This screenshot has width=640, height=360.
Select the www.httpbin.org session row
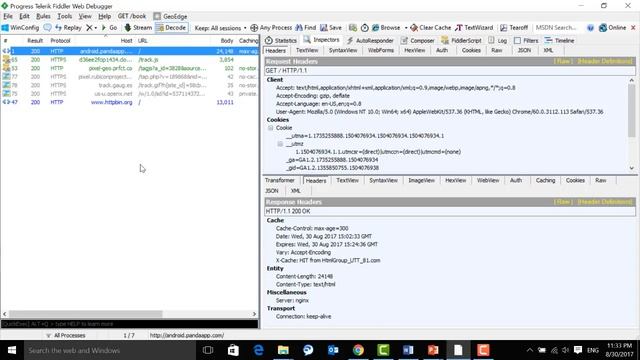[x=129, y=102]
